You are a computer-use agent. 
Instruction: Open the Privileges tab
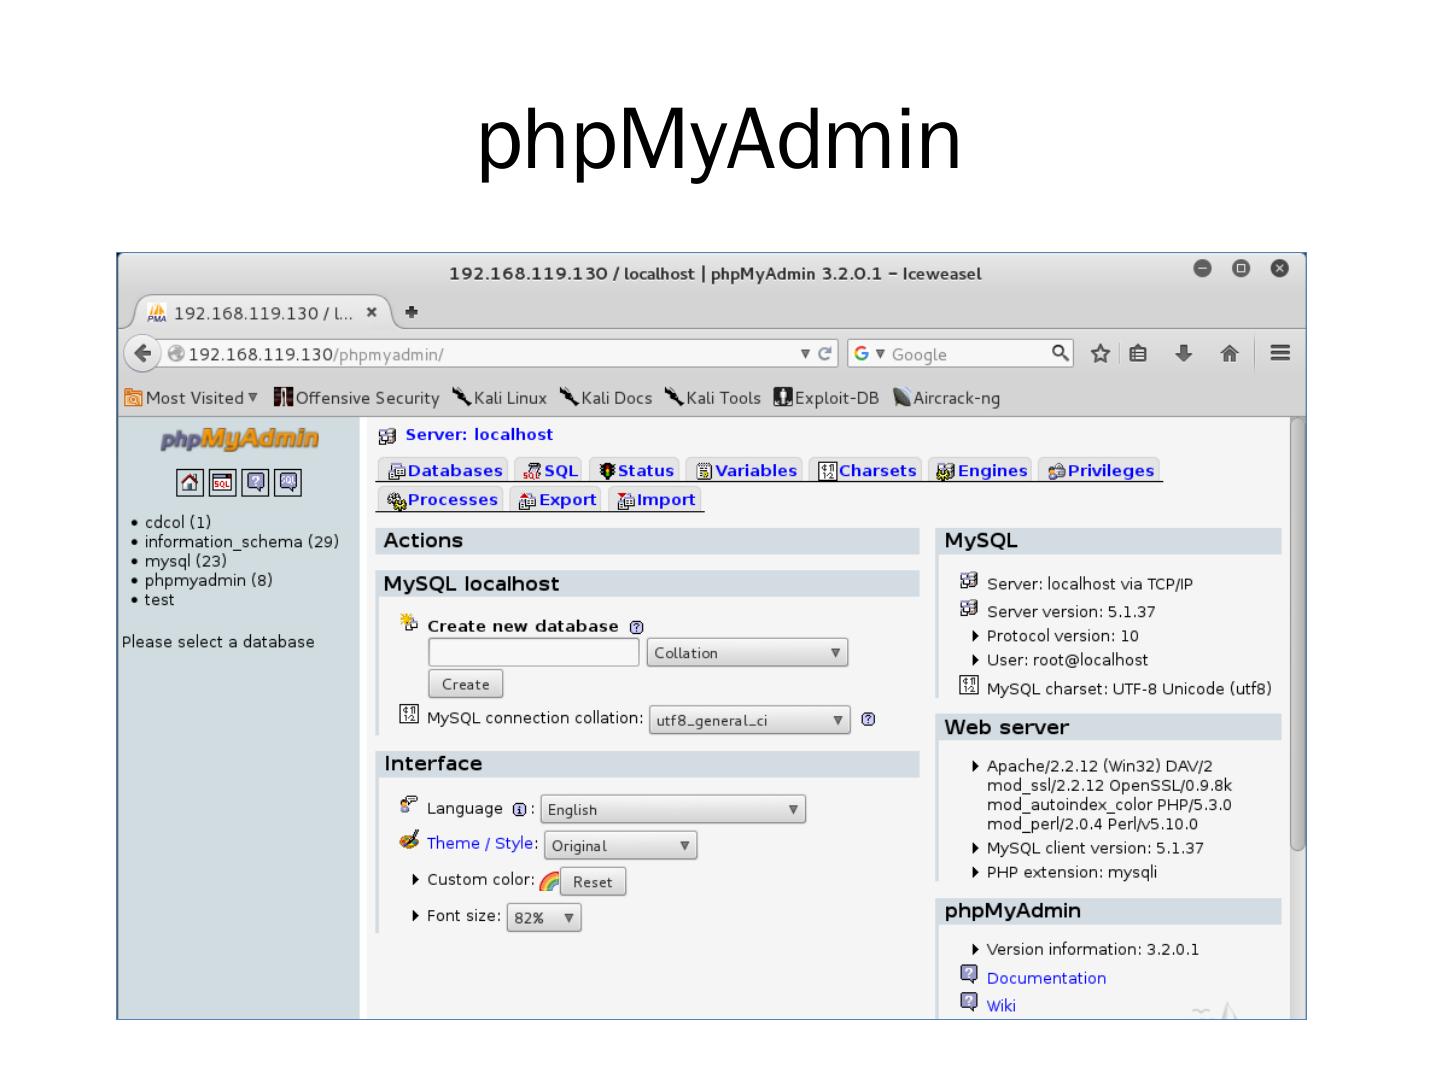(1100, 471)
